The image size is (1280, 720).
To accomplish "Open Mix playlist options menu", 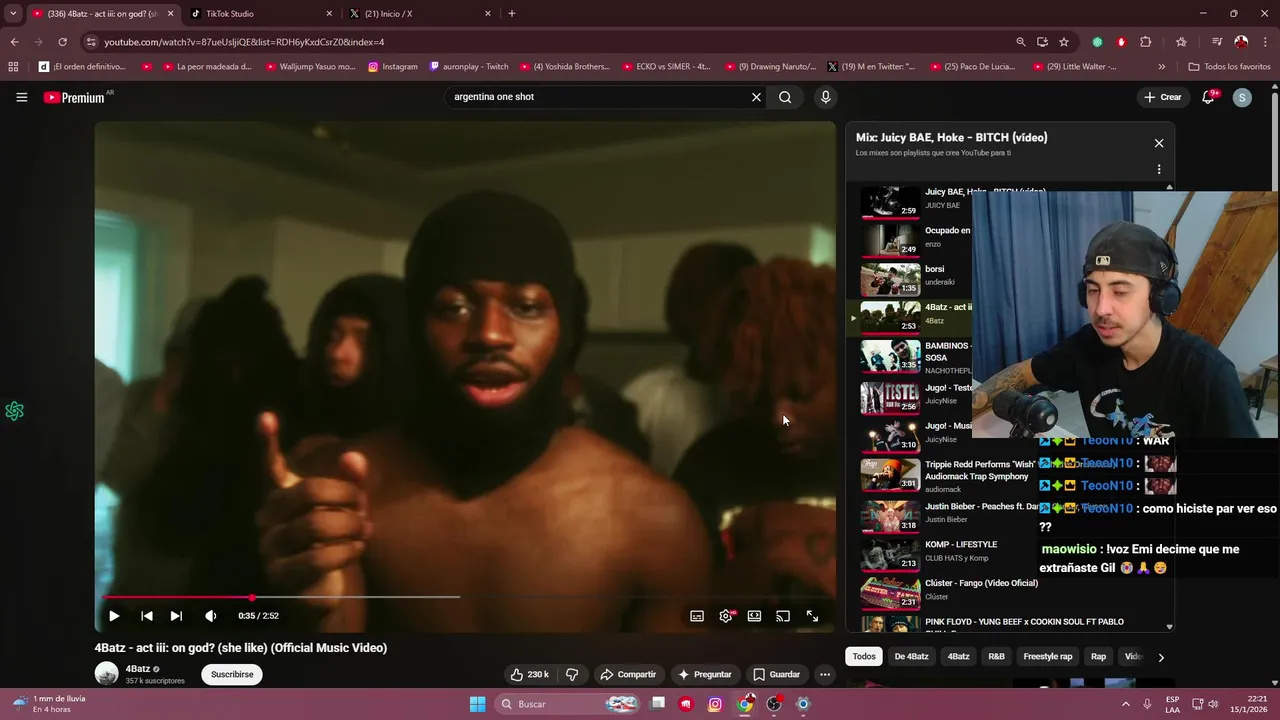I will coord(1159,170).
